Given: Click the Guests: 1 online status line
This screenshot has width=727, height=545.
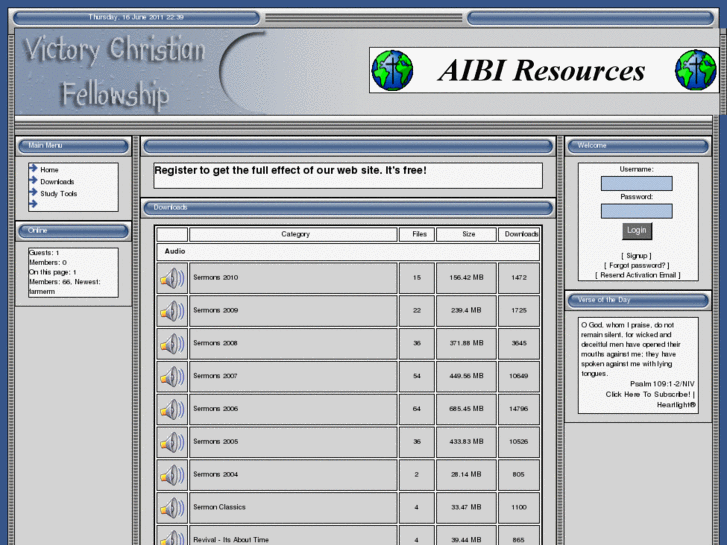Looking at the screenshot, I should pos(44,253).
